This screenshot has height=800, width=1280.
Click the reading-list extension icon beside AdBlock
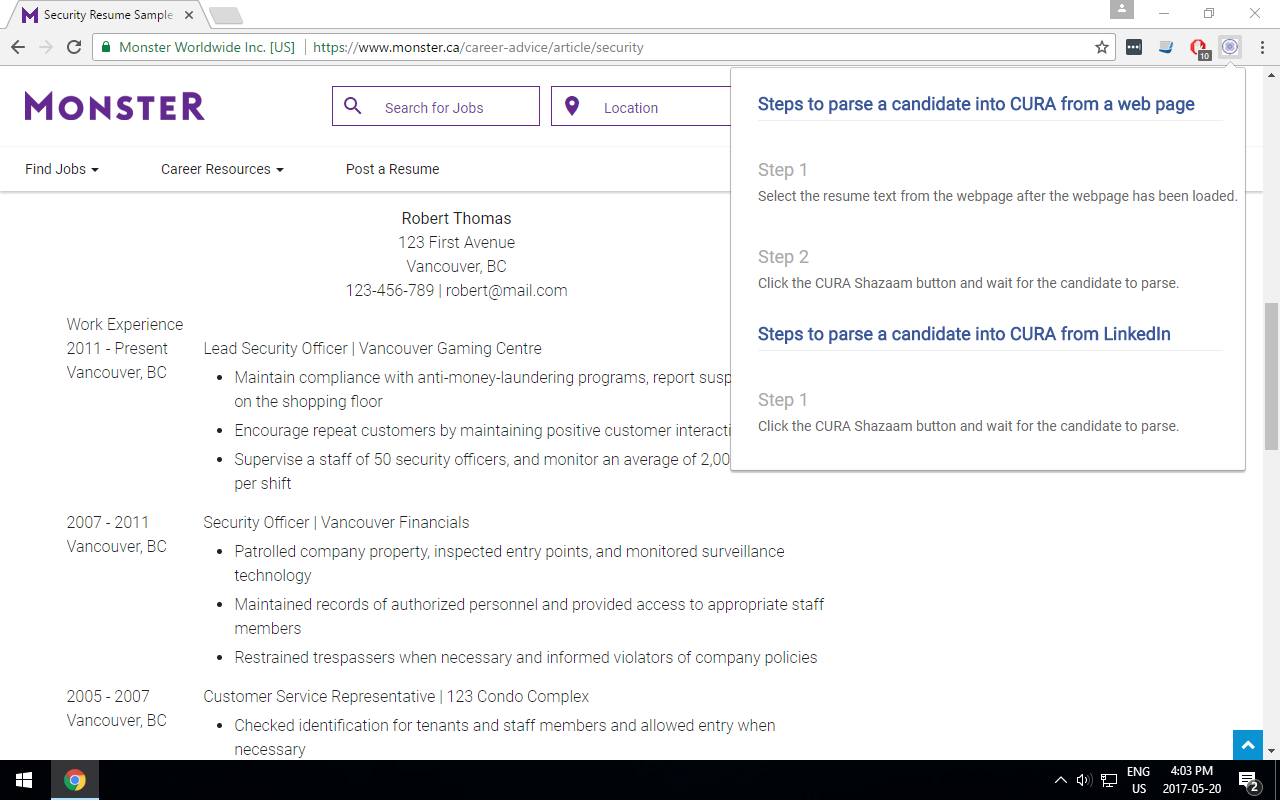(1165, 46)
